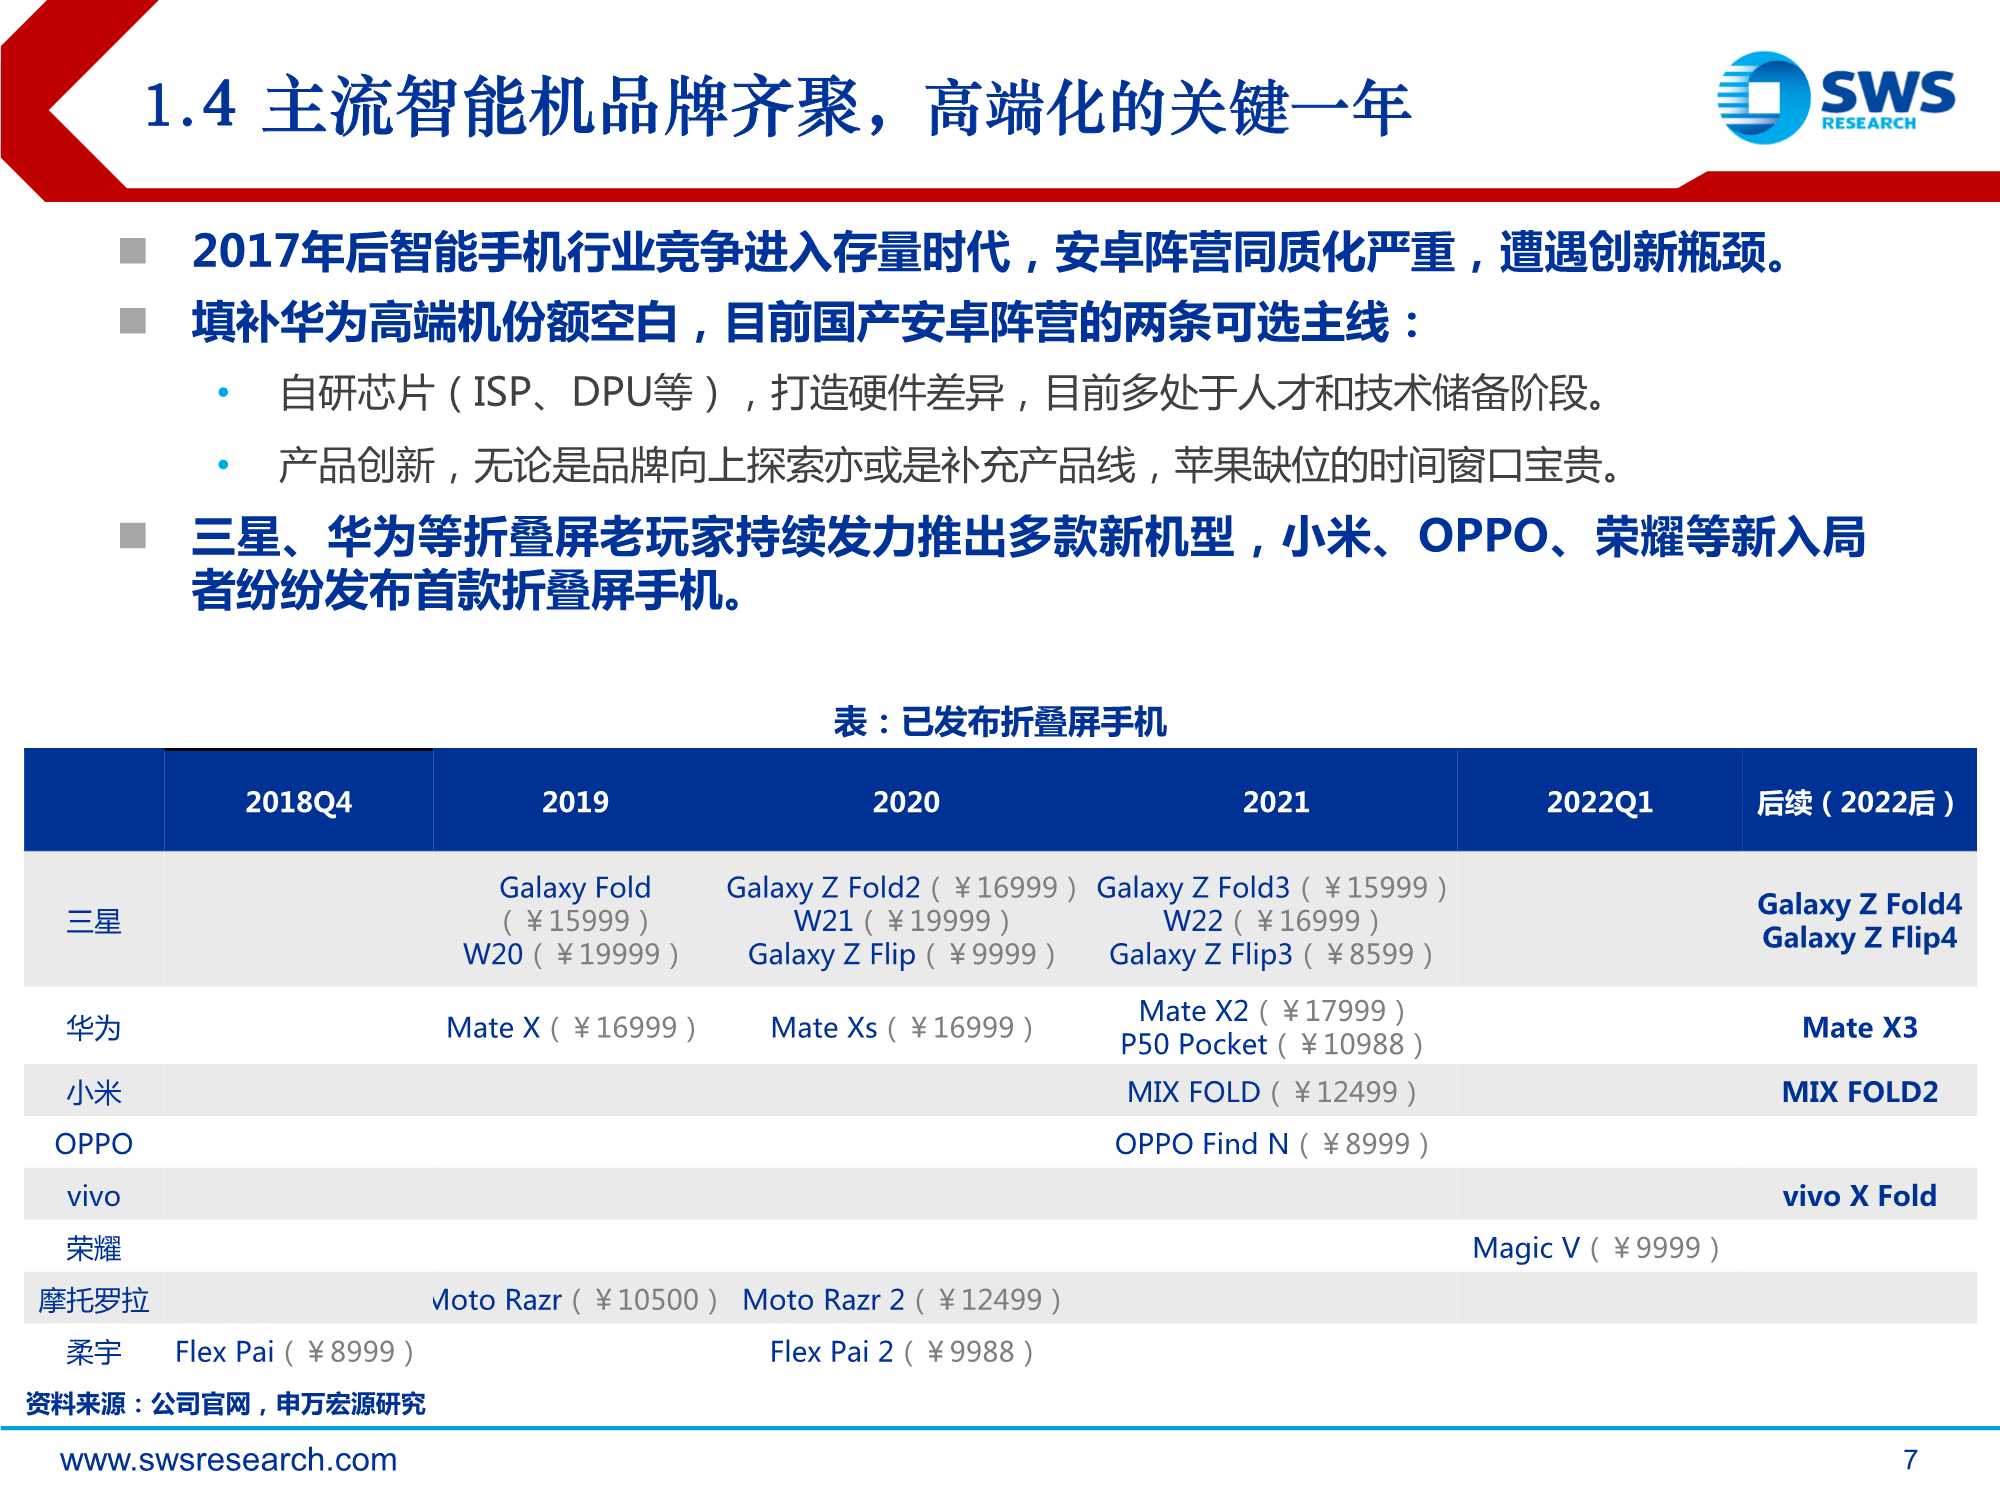
Task: Click Moto Razr 2（¥12499）cell
Action: click(901, 1300)
